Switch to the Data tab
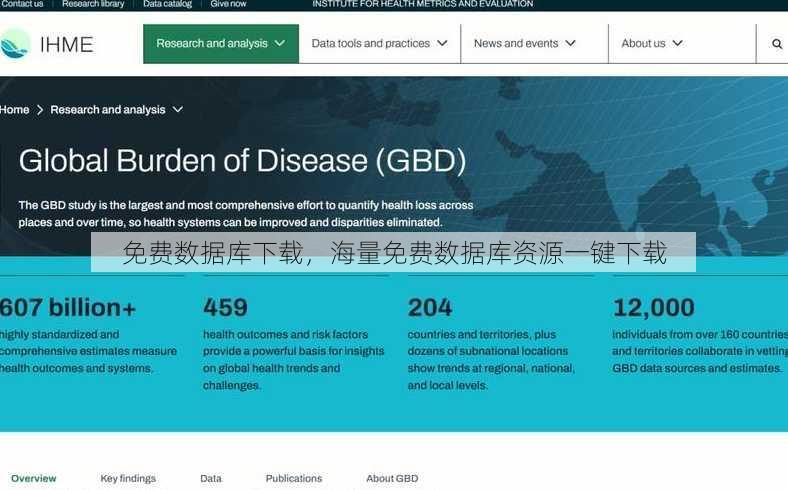This screenshot has height=490, width=788. [x=211, y=478]
